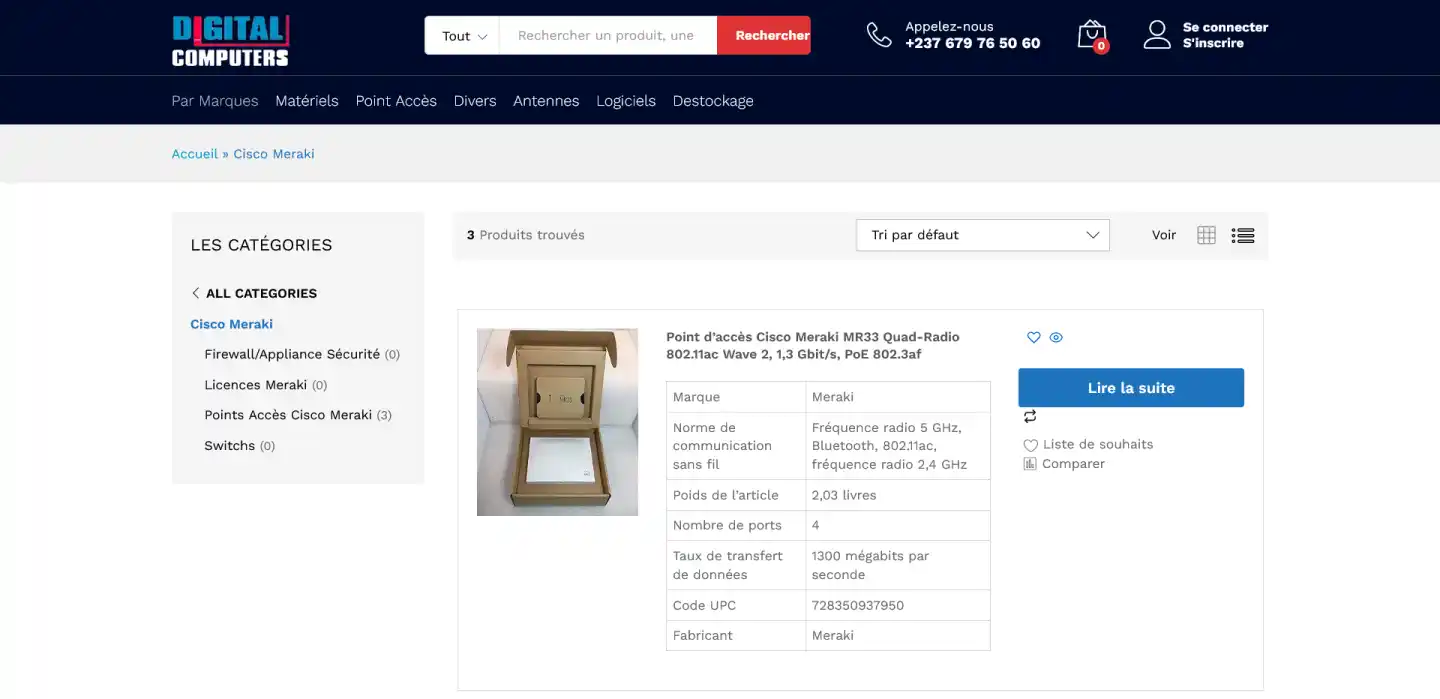Open the MR33 product box thumbnail

point(557,422)
